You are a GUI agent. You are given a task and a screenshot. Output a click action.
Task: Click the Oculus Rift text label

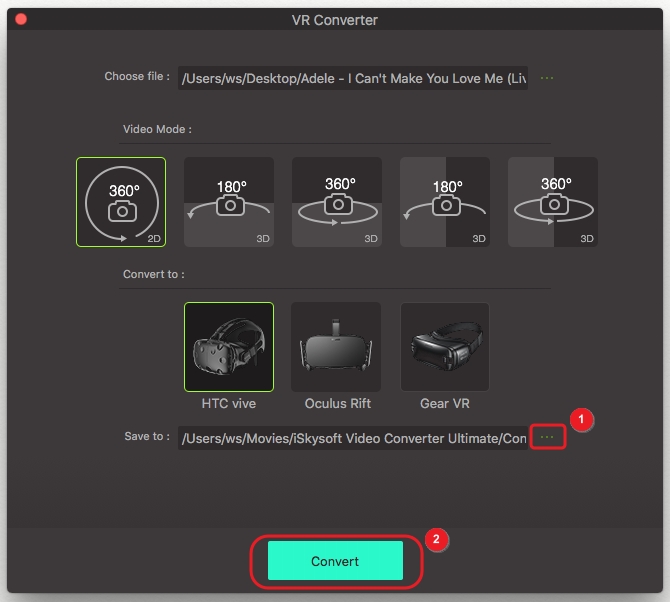(x=337, y=404)
